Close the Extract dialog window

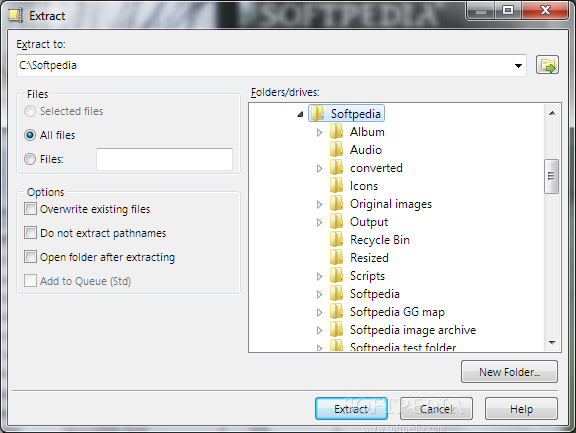point(545,10)
